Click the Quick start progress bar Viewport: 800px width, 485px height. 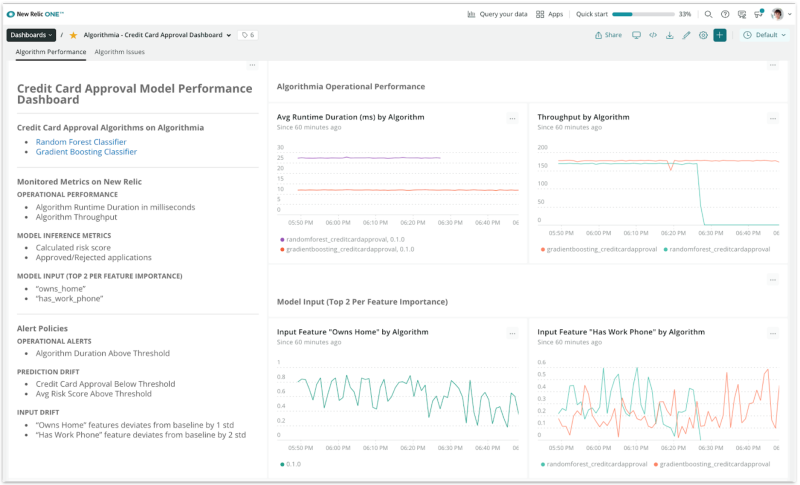pyautogui.click(x=643, y=14)
